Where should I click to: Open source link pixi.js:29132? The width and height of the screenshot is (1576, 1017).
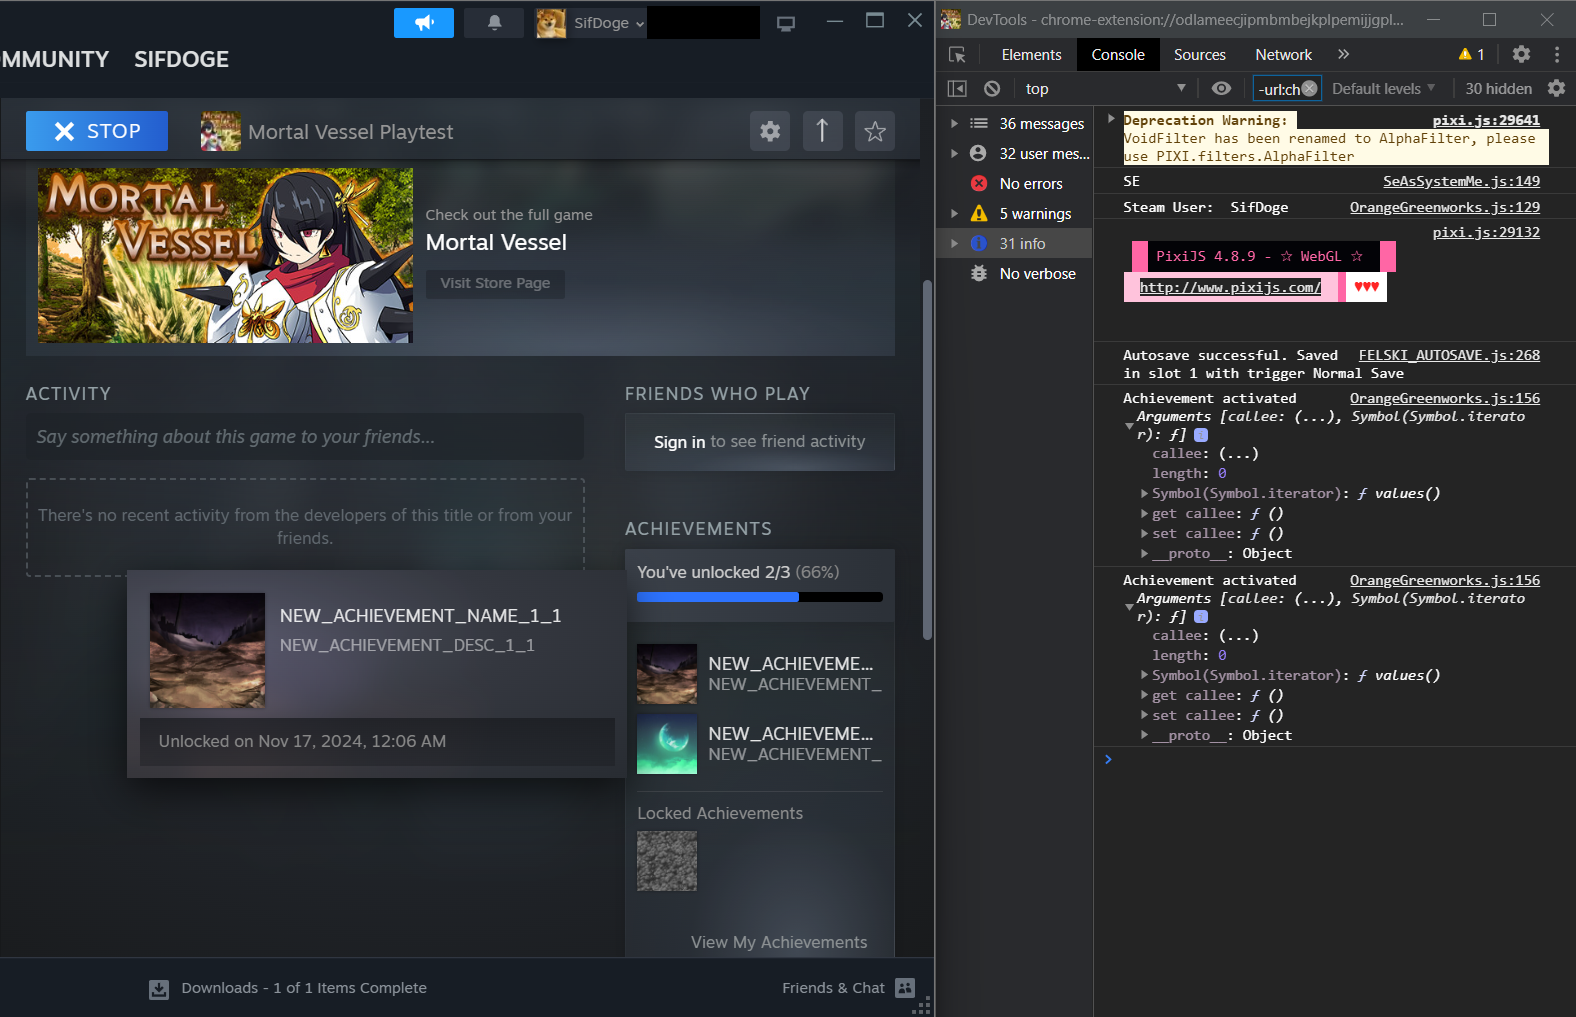(x=1486, y=232)
